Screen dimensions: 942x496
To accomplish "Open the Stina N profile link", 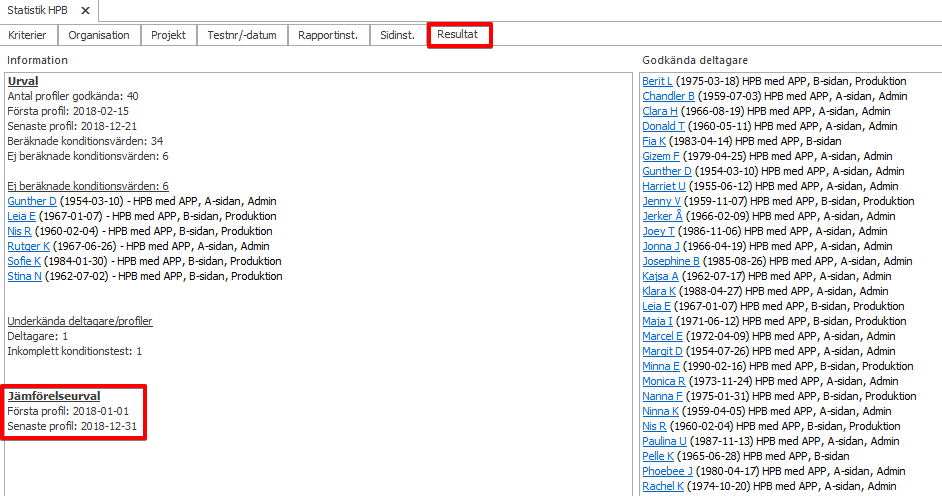I will point(25,276).
